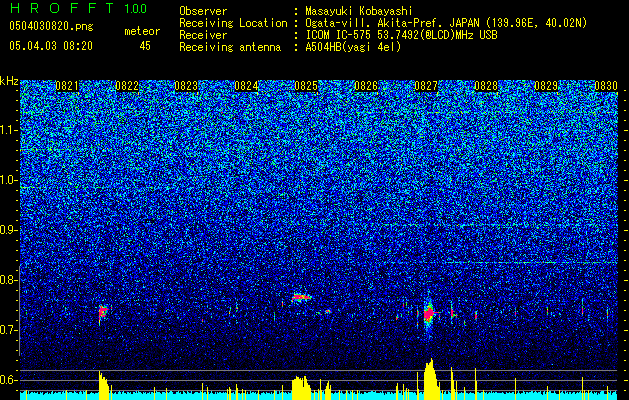Click the 0827 time marker
The width and height of the screenshot is (629, 400).
426,86
